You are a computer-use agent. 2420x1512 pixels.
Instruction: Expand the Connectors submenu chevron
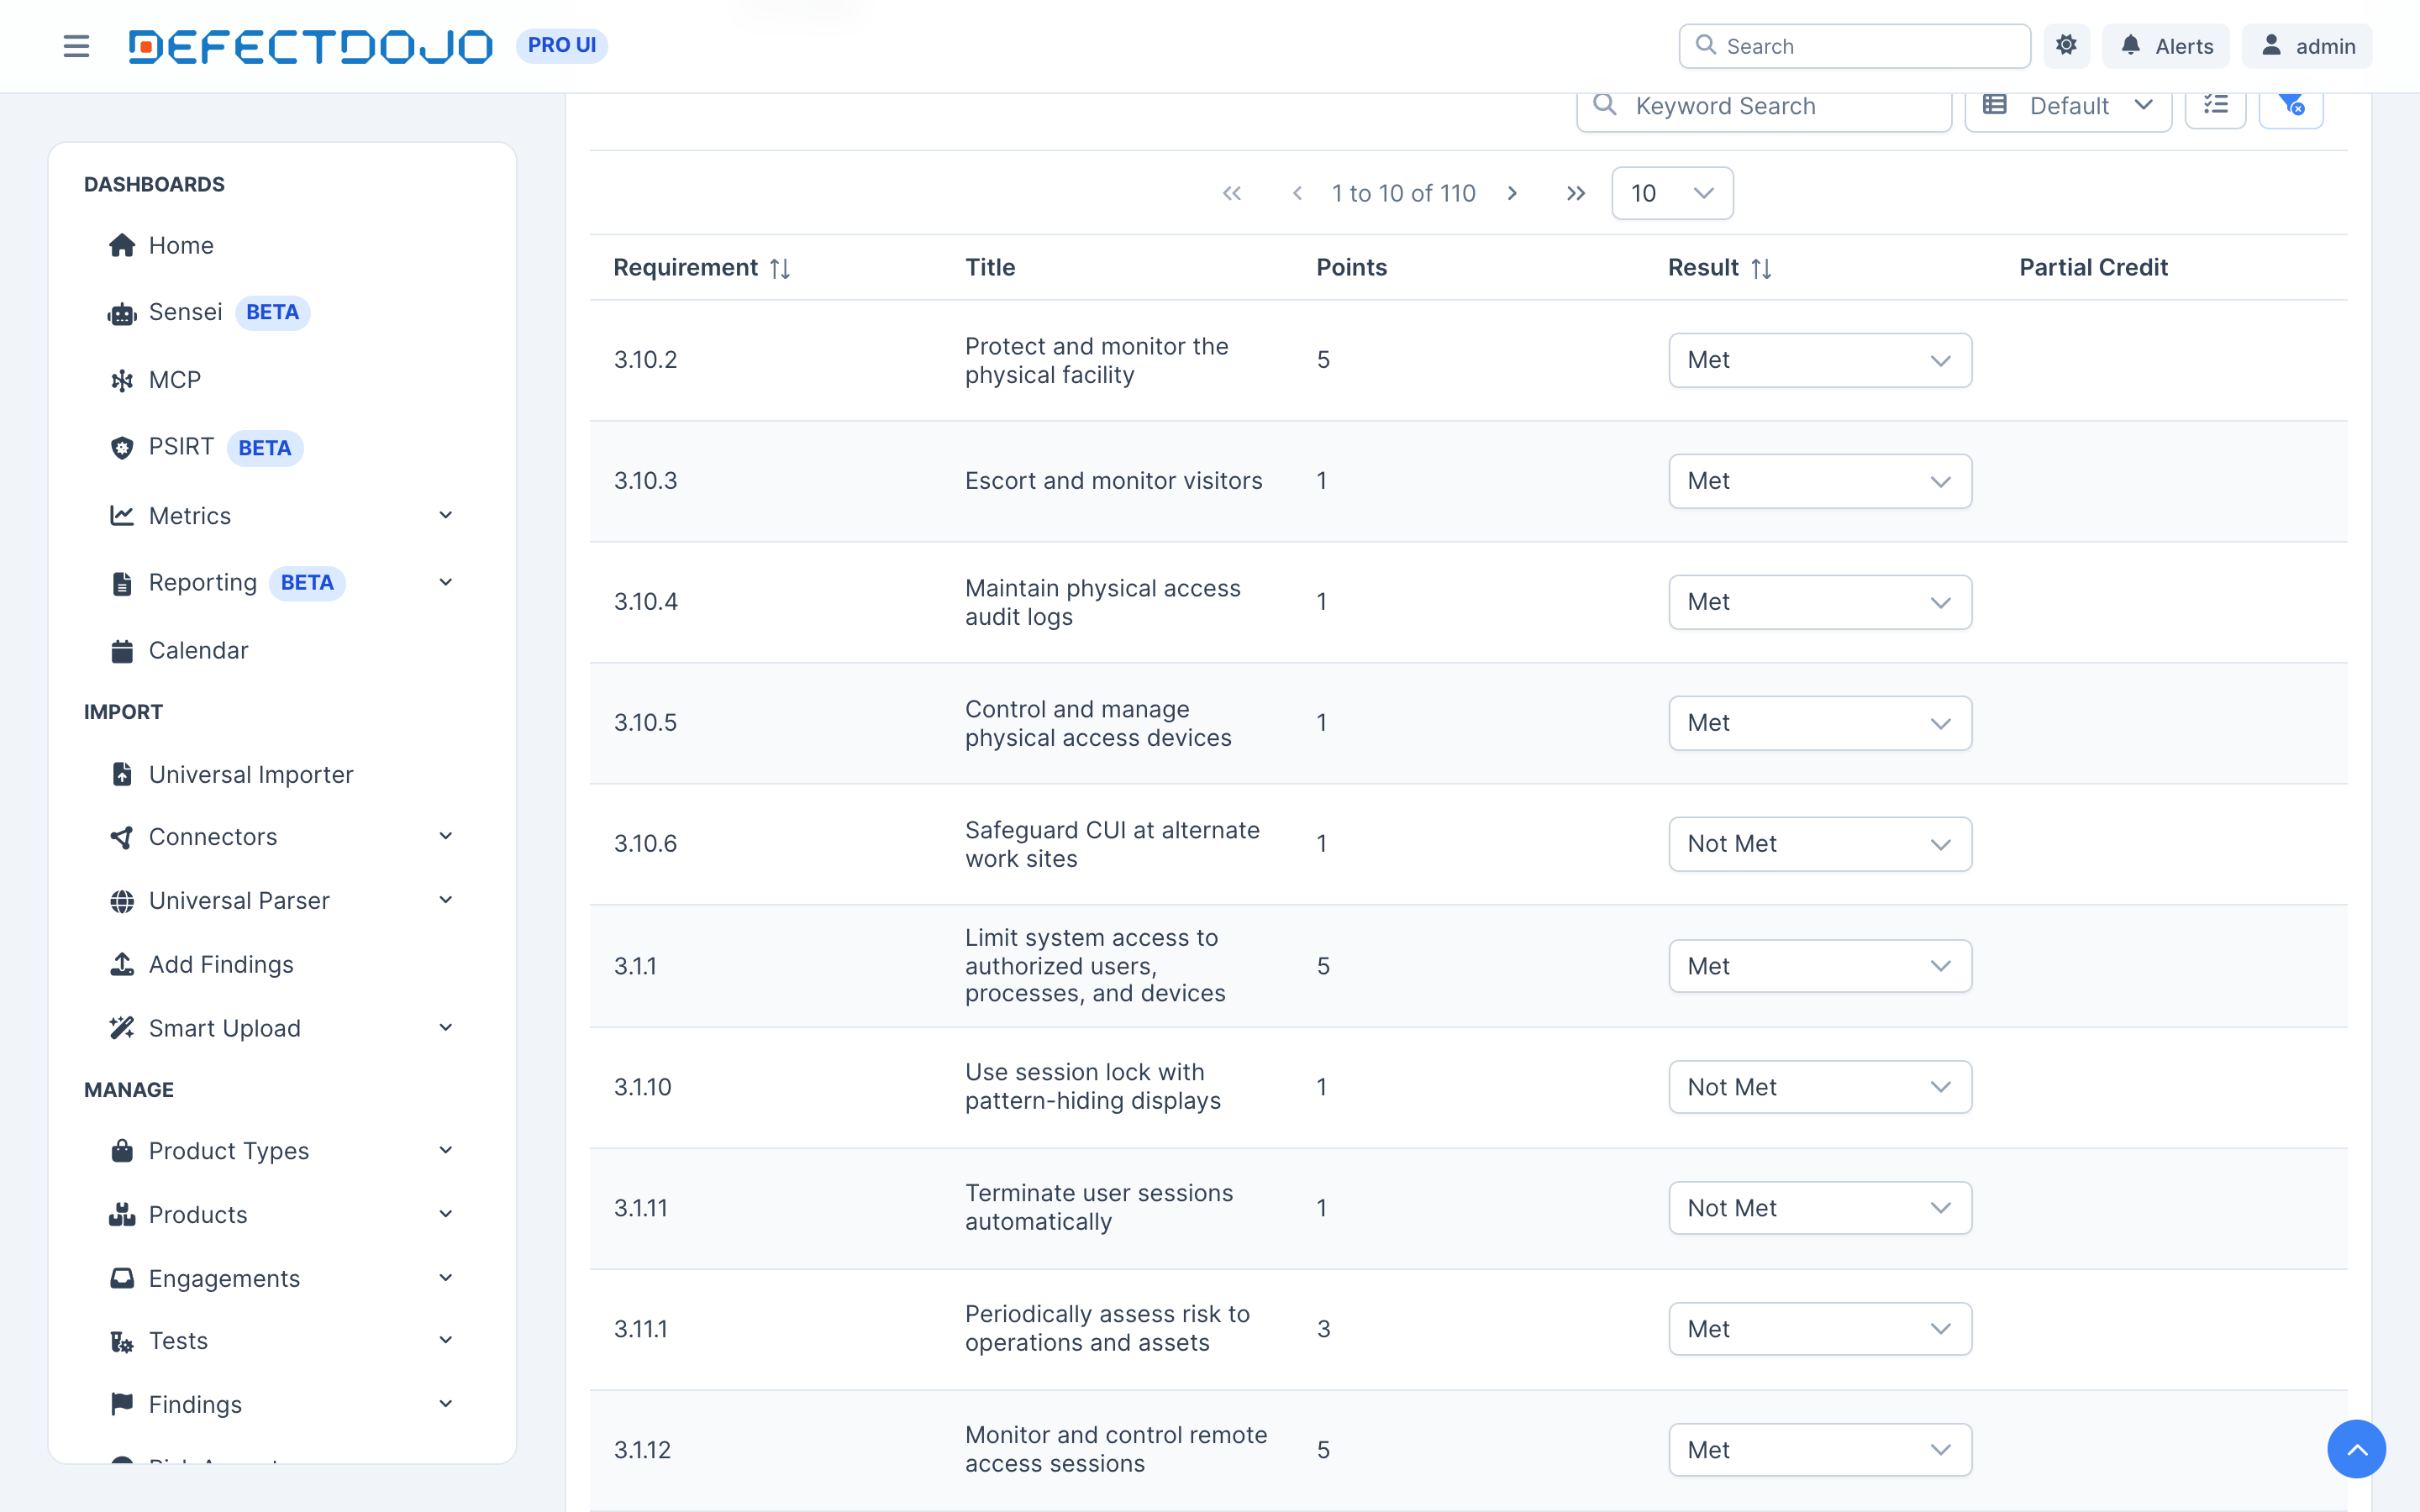pos(446,836)
